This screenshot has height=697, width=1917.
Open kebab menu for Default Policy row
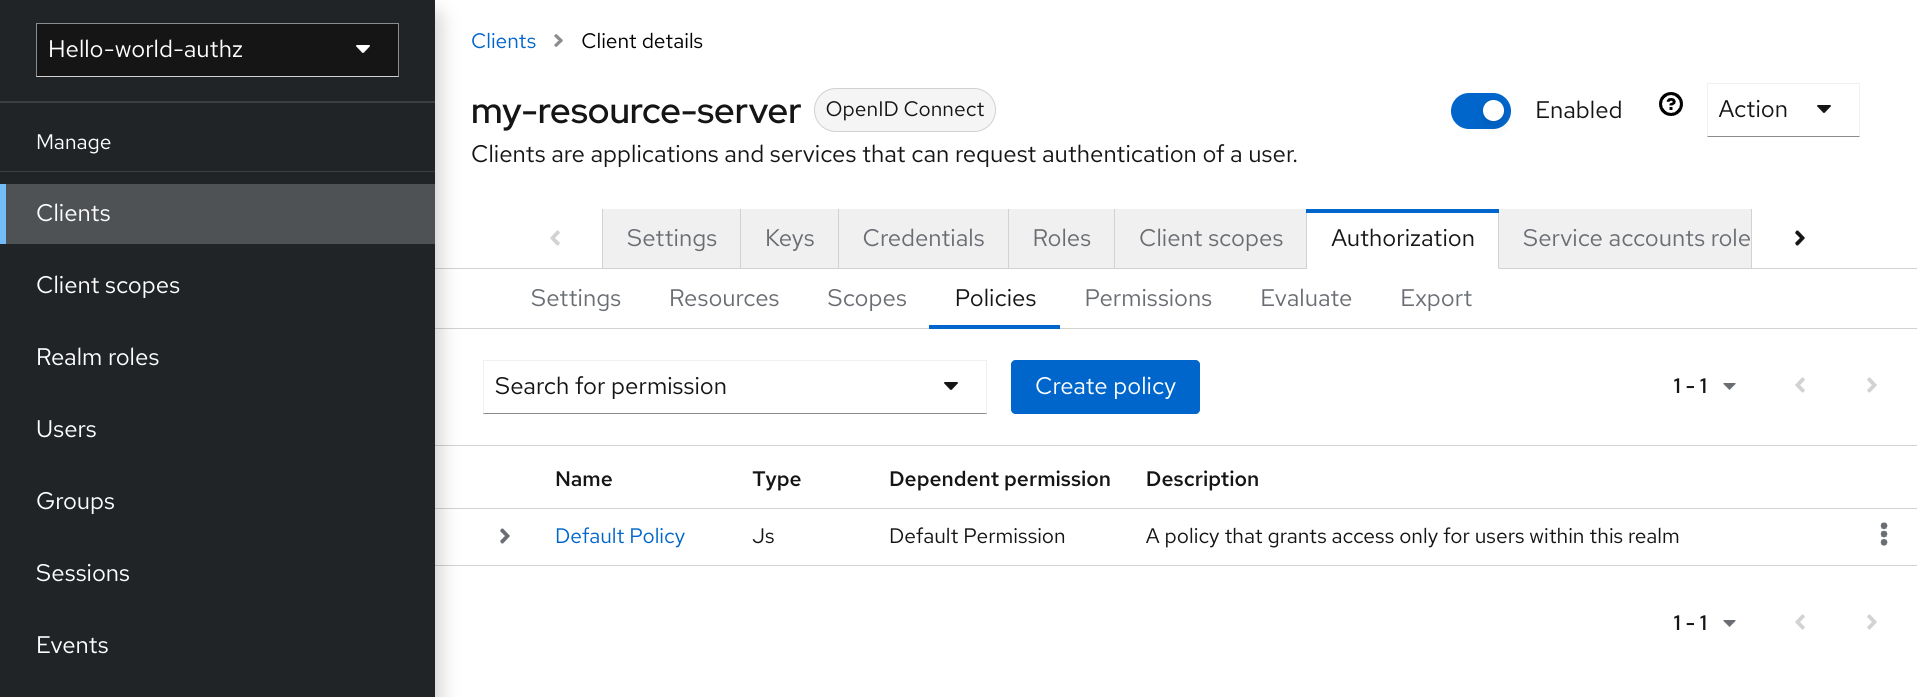[1883, 534]
